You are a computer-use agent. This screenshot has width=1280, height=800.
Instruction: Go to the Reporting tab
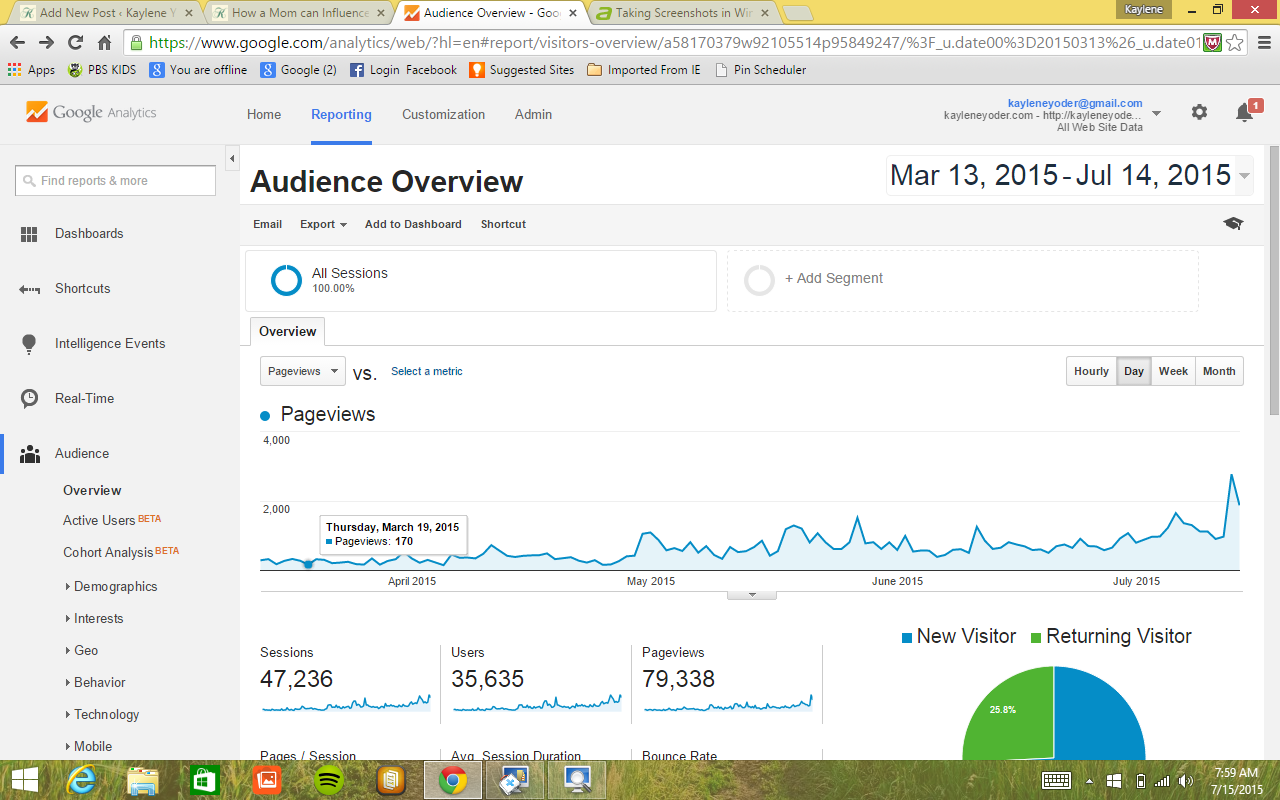tap(341, 114)
